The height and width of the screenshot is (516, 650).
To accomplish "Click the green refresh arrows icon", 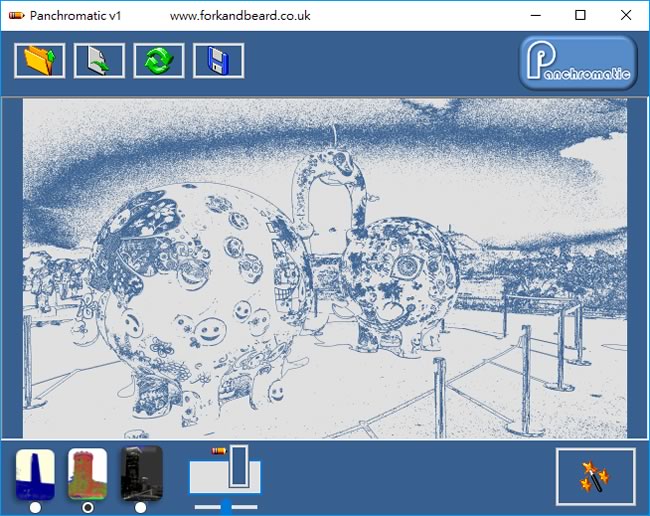I will click(x=159, y=61).
